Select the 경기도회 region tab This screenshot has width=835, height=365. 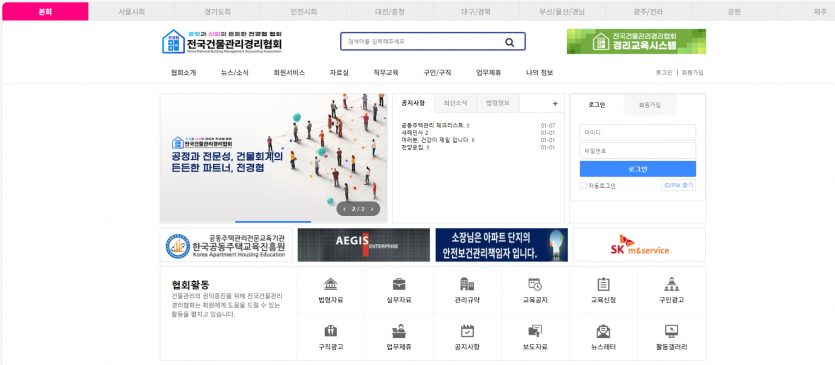pyautogui.click(x=218, y=11)
